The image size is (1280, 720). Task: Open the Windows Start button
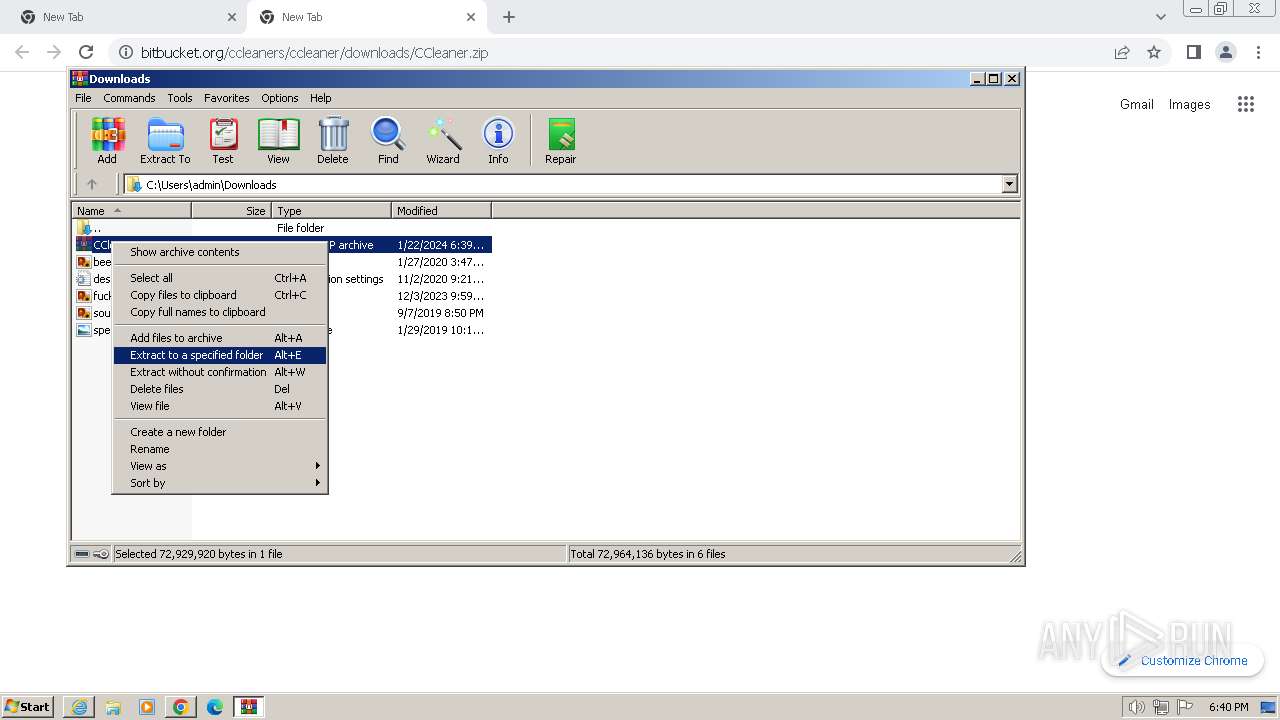coord(28,706)
